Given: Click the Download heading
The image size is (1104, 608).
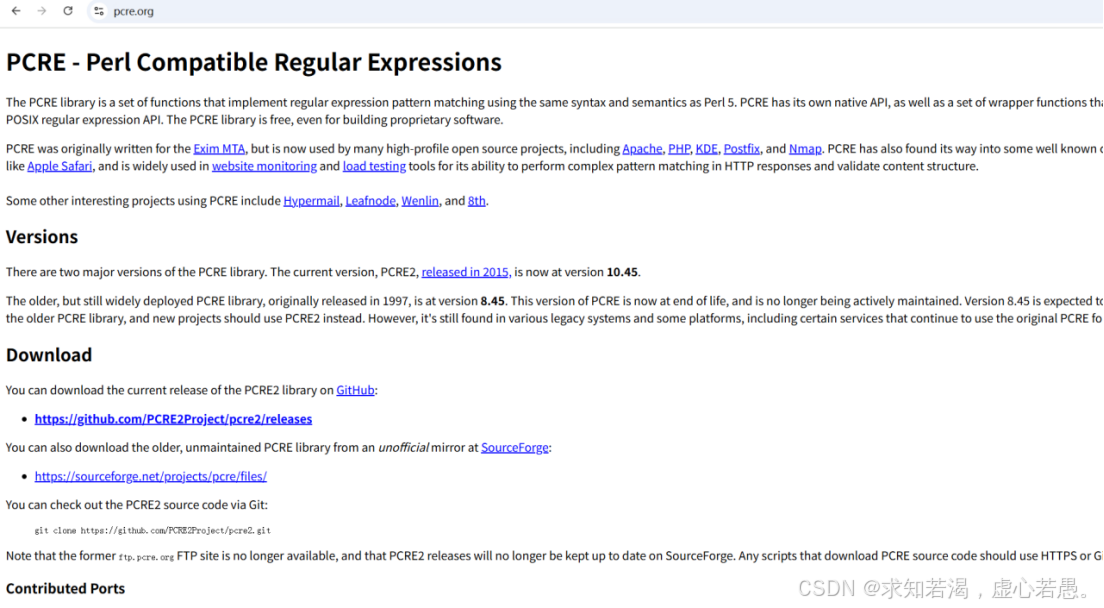Looking at the screenshot, I should 49,355.
